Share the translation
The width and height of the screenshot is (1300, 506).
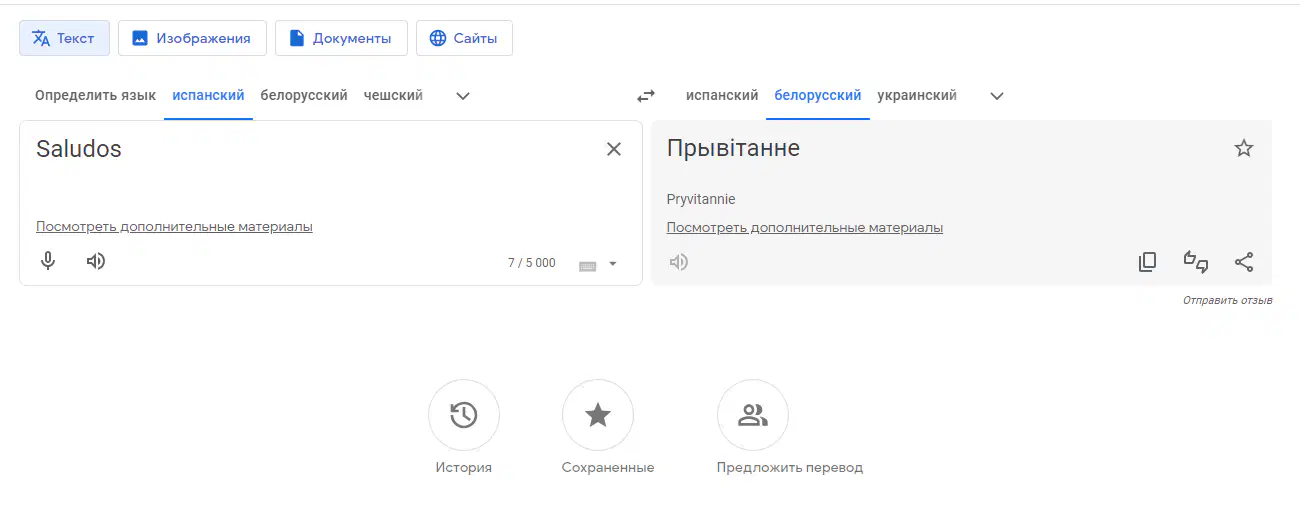1244,262
